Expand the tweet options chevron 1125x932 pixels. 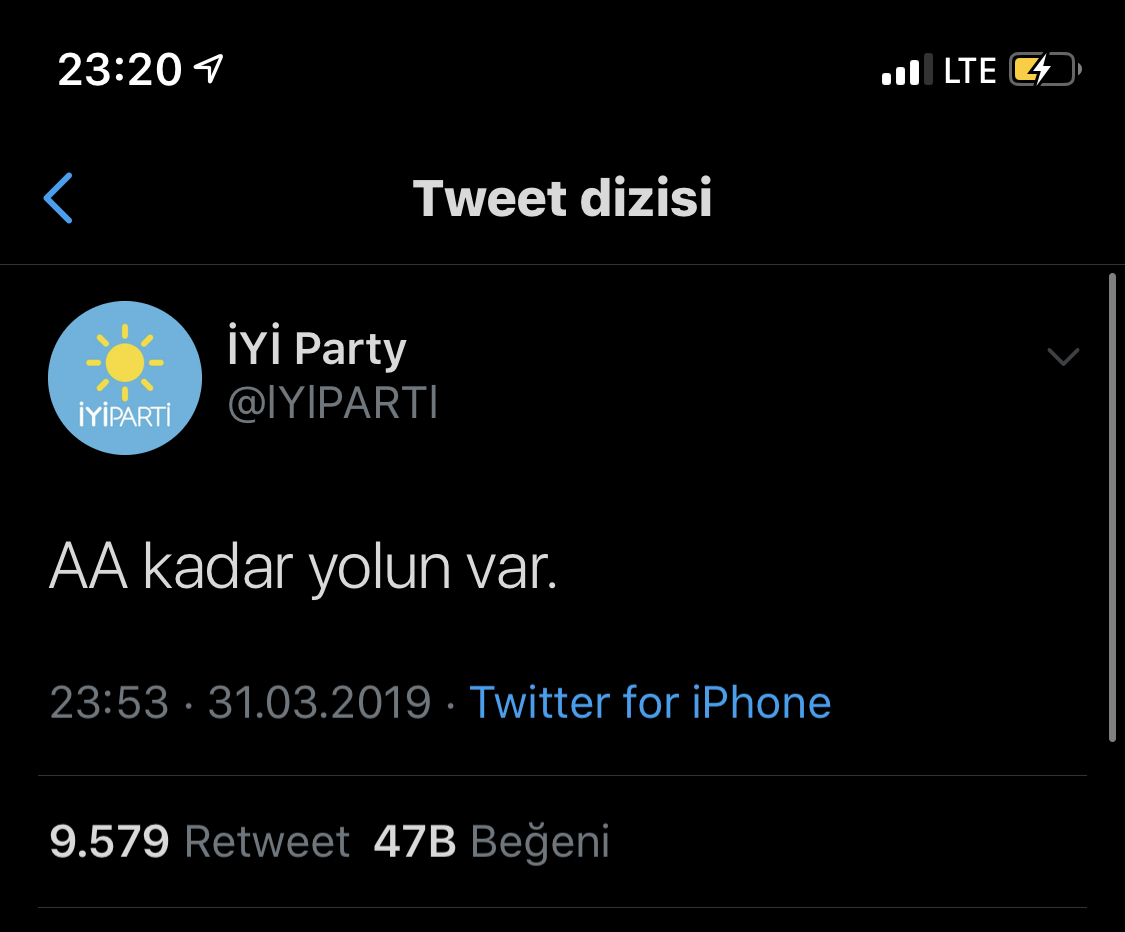(x=1062, y=356)
